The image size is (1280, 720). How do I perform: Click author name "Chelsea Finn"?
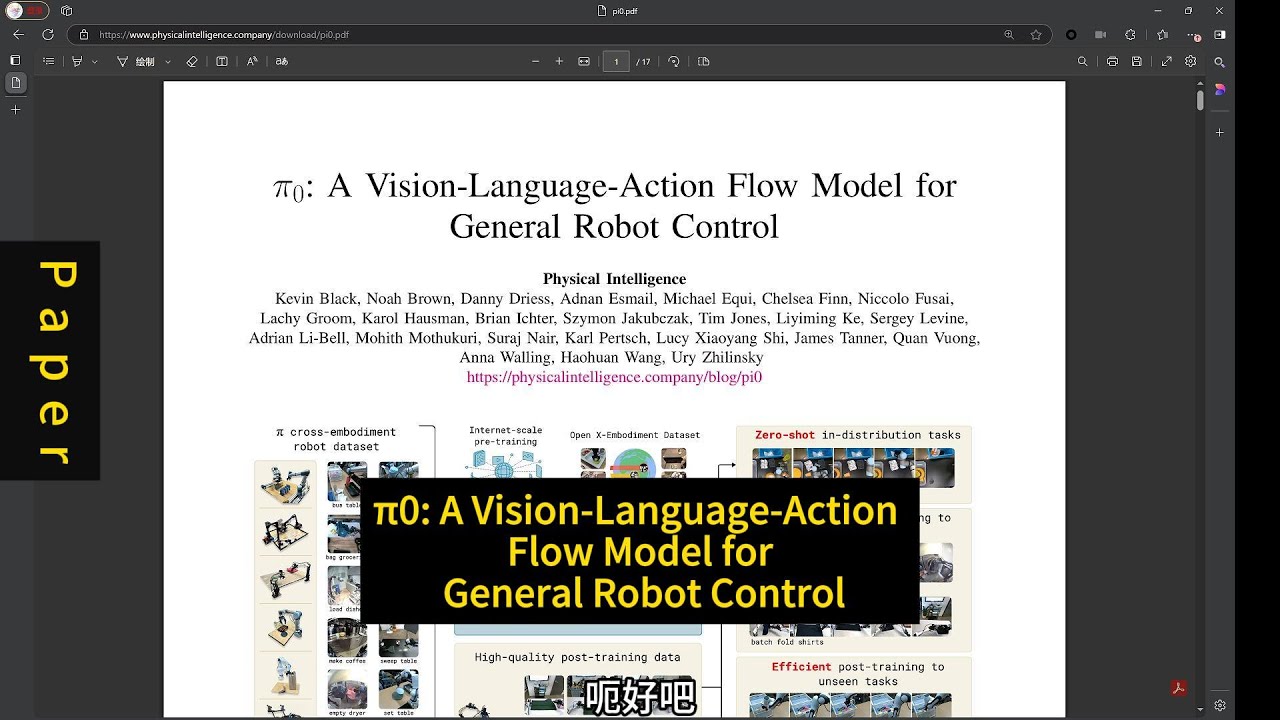pos(803,299)
